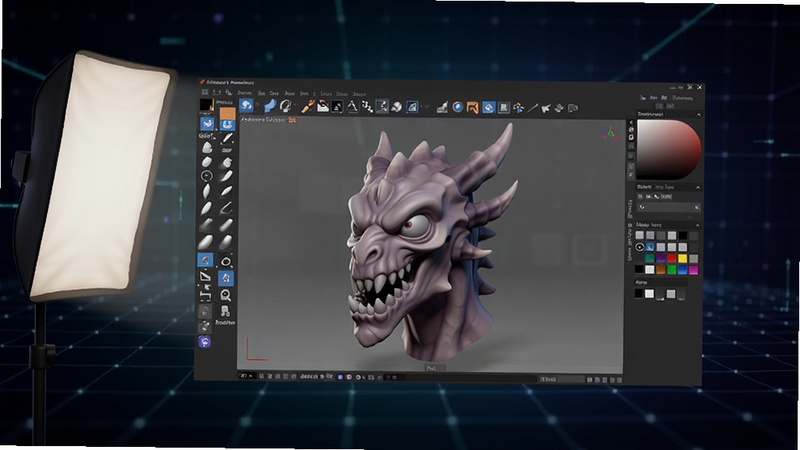The height and width of the screenshot is (450, 800).
Task: Collapse the swatches panel header arrow
Action: pyautogui.click(x=697, y=225)
